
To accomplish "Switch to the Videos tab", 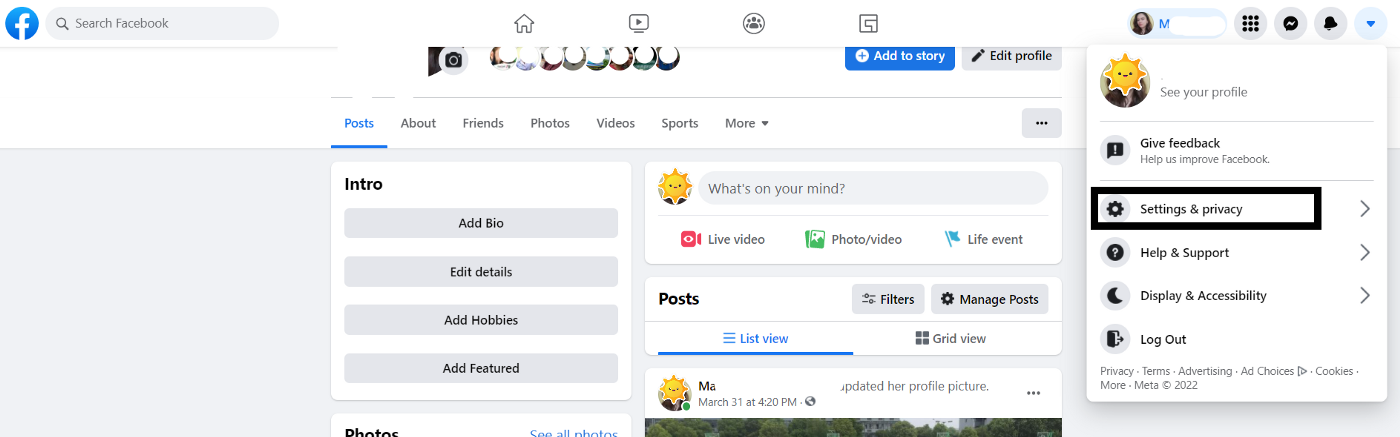I will [x=616, y=123].
